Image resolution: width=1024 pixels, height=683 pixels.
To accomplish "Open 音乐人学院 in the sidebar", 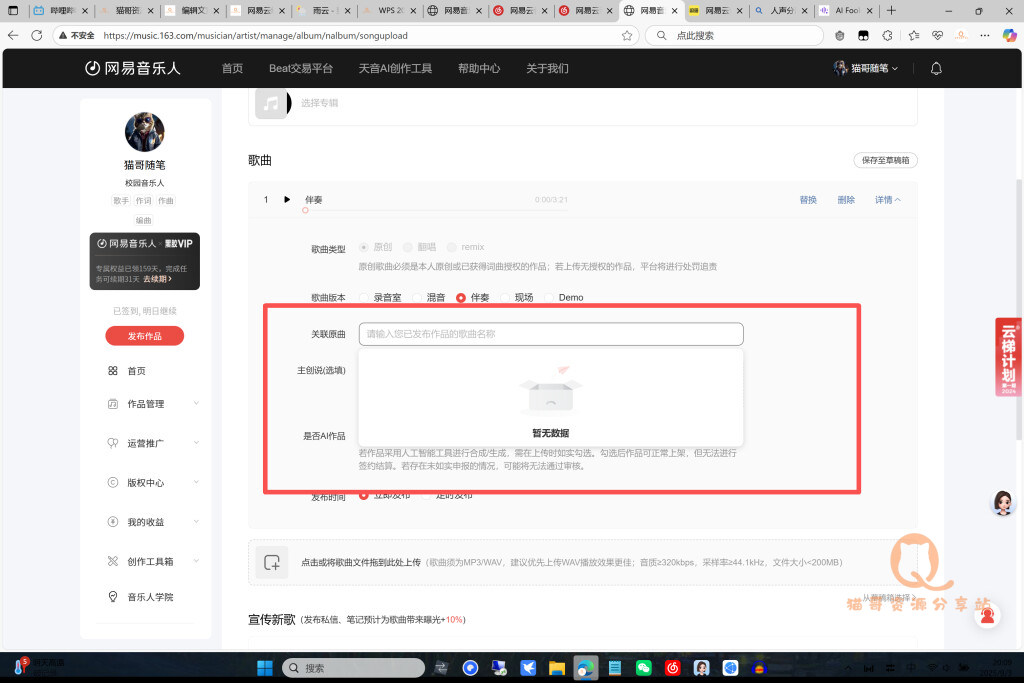I will [150, 597].
